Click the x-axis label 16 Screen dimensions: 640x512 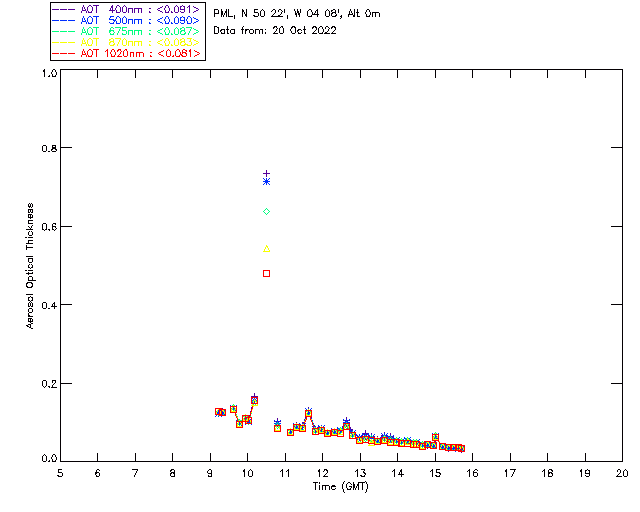[473, 473]
